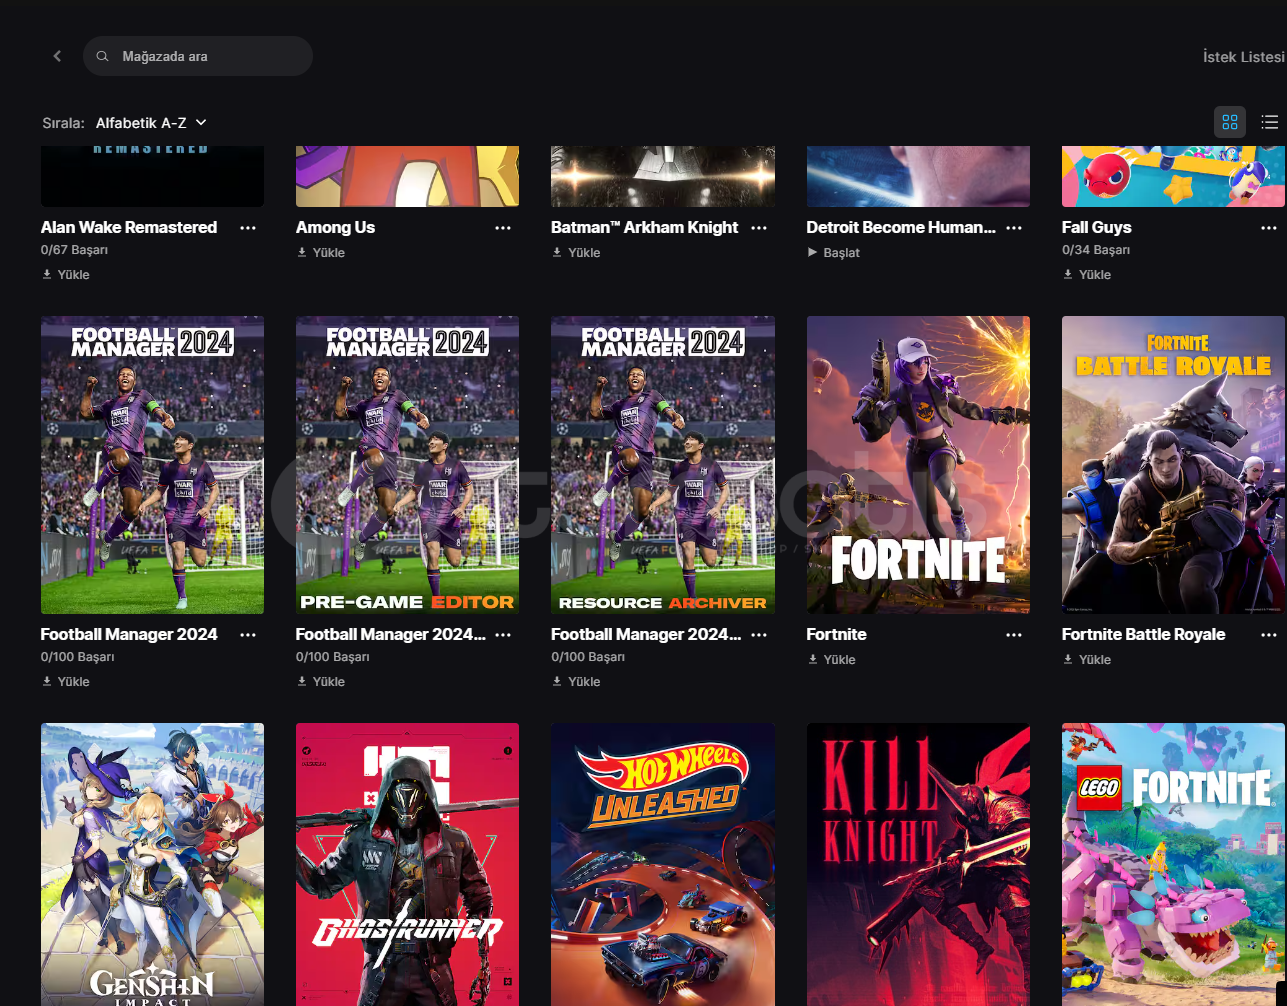Viewport: 1287px width, 1006px height.
Task: Click Yükle under Resource Archiver card
Action: click(x=576, y=681)
